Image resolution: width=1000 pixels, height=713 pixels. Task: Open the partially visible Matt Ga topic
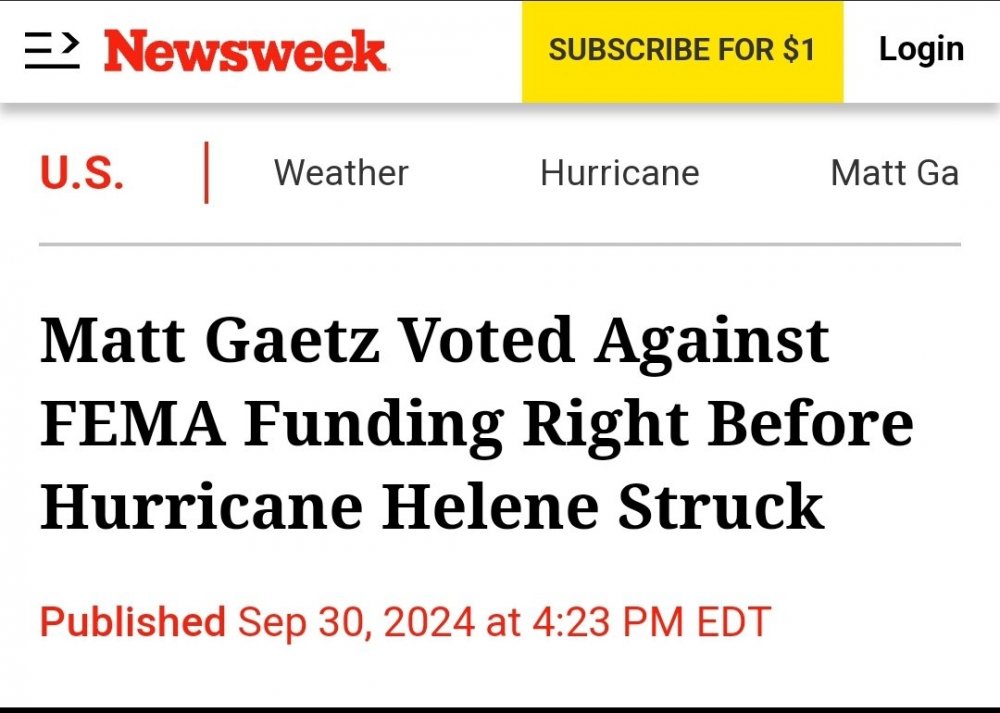pos(894,173)
